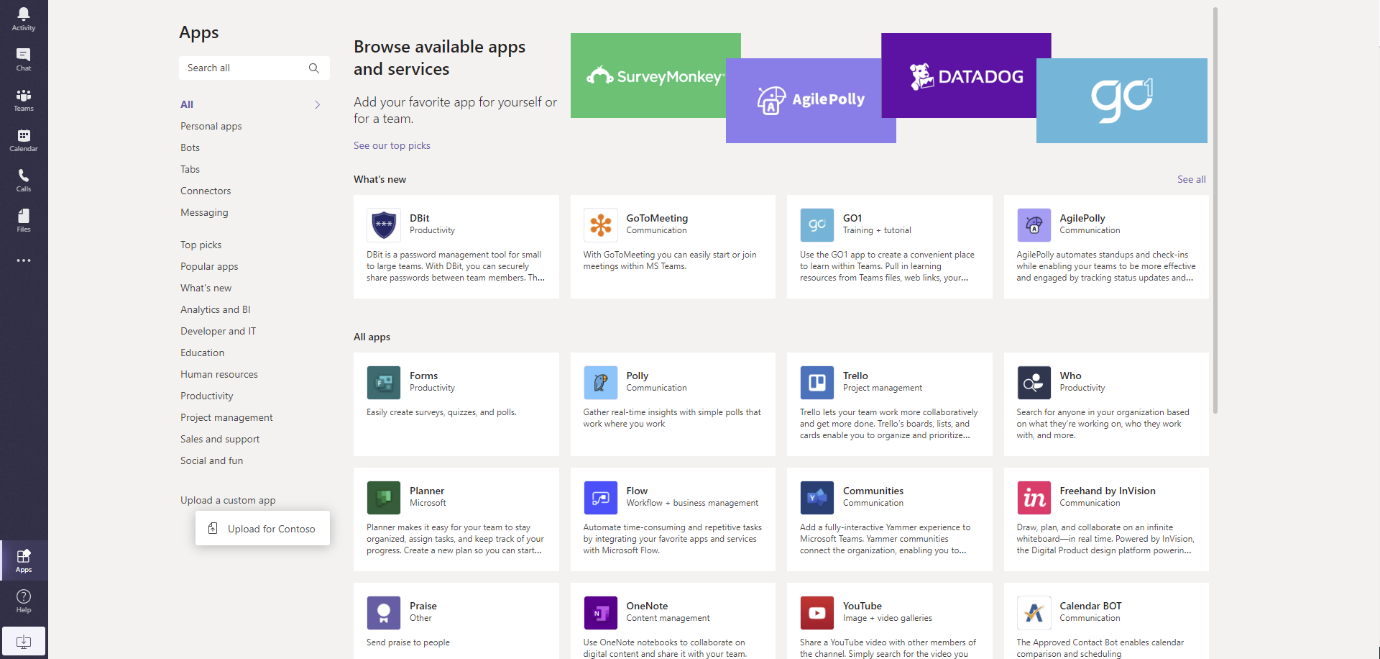Open the Polly app icon
This screenshot has width=1380, height=659.
coord(600,383)
